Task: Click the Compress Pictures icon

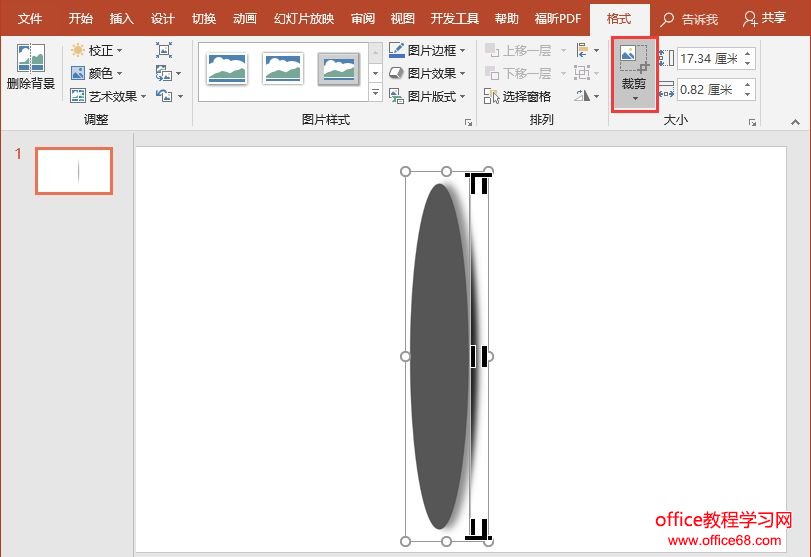Action: tap(165, 50)
